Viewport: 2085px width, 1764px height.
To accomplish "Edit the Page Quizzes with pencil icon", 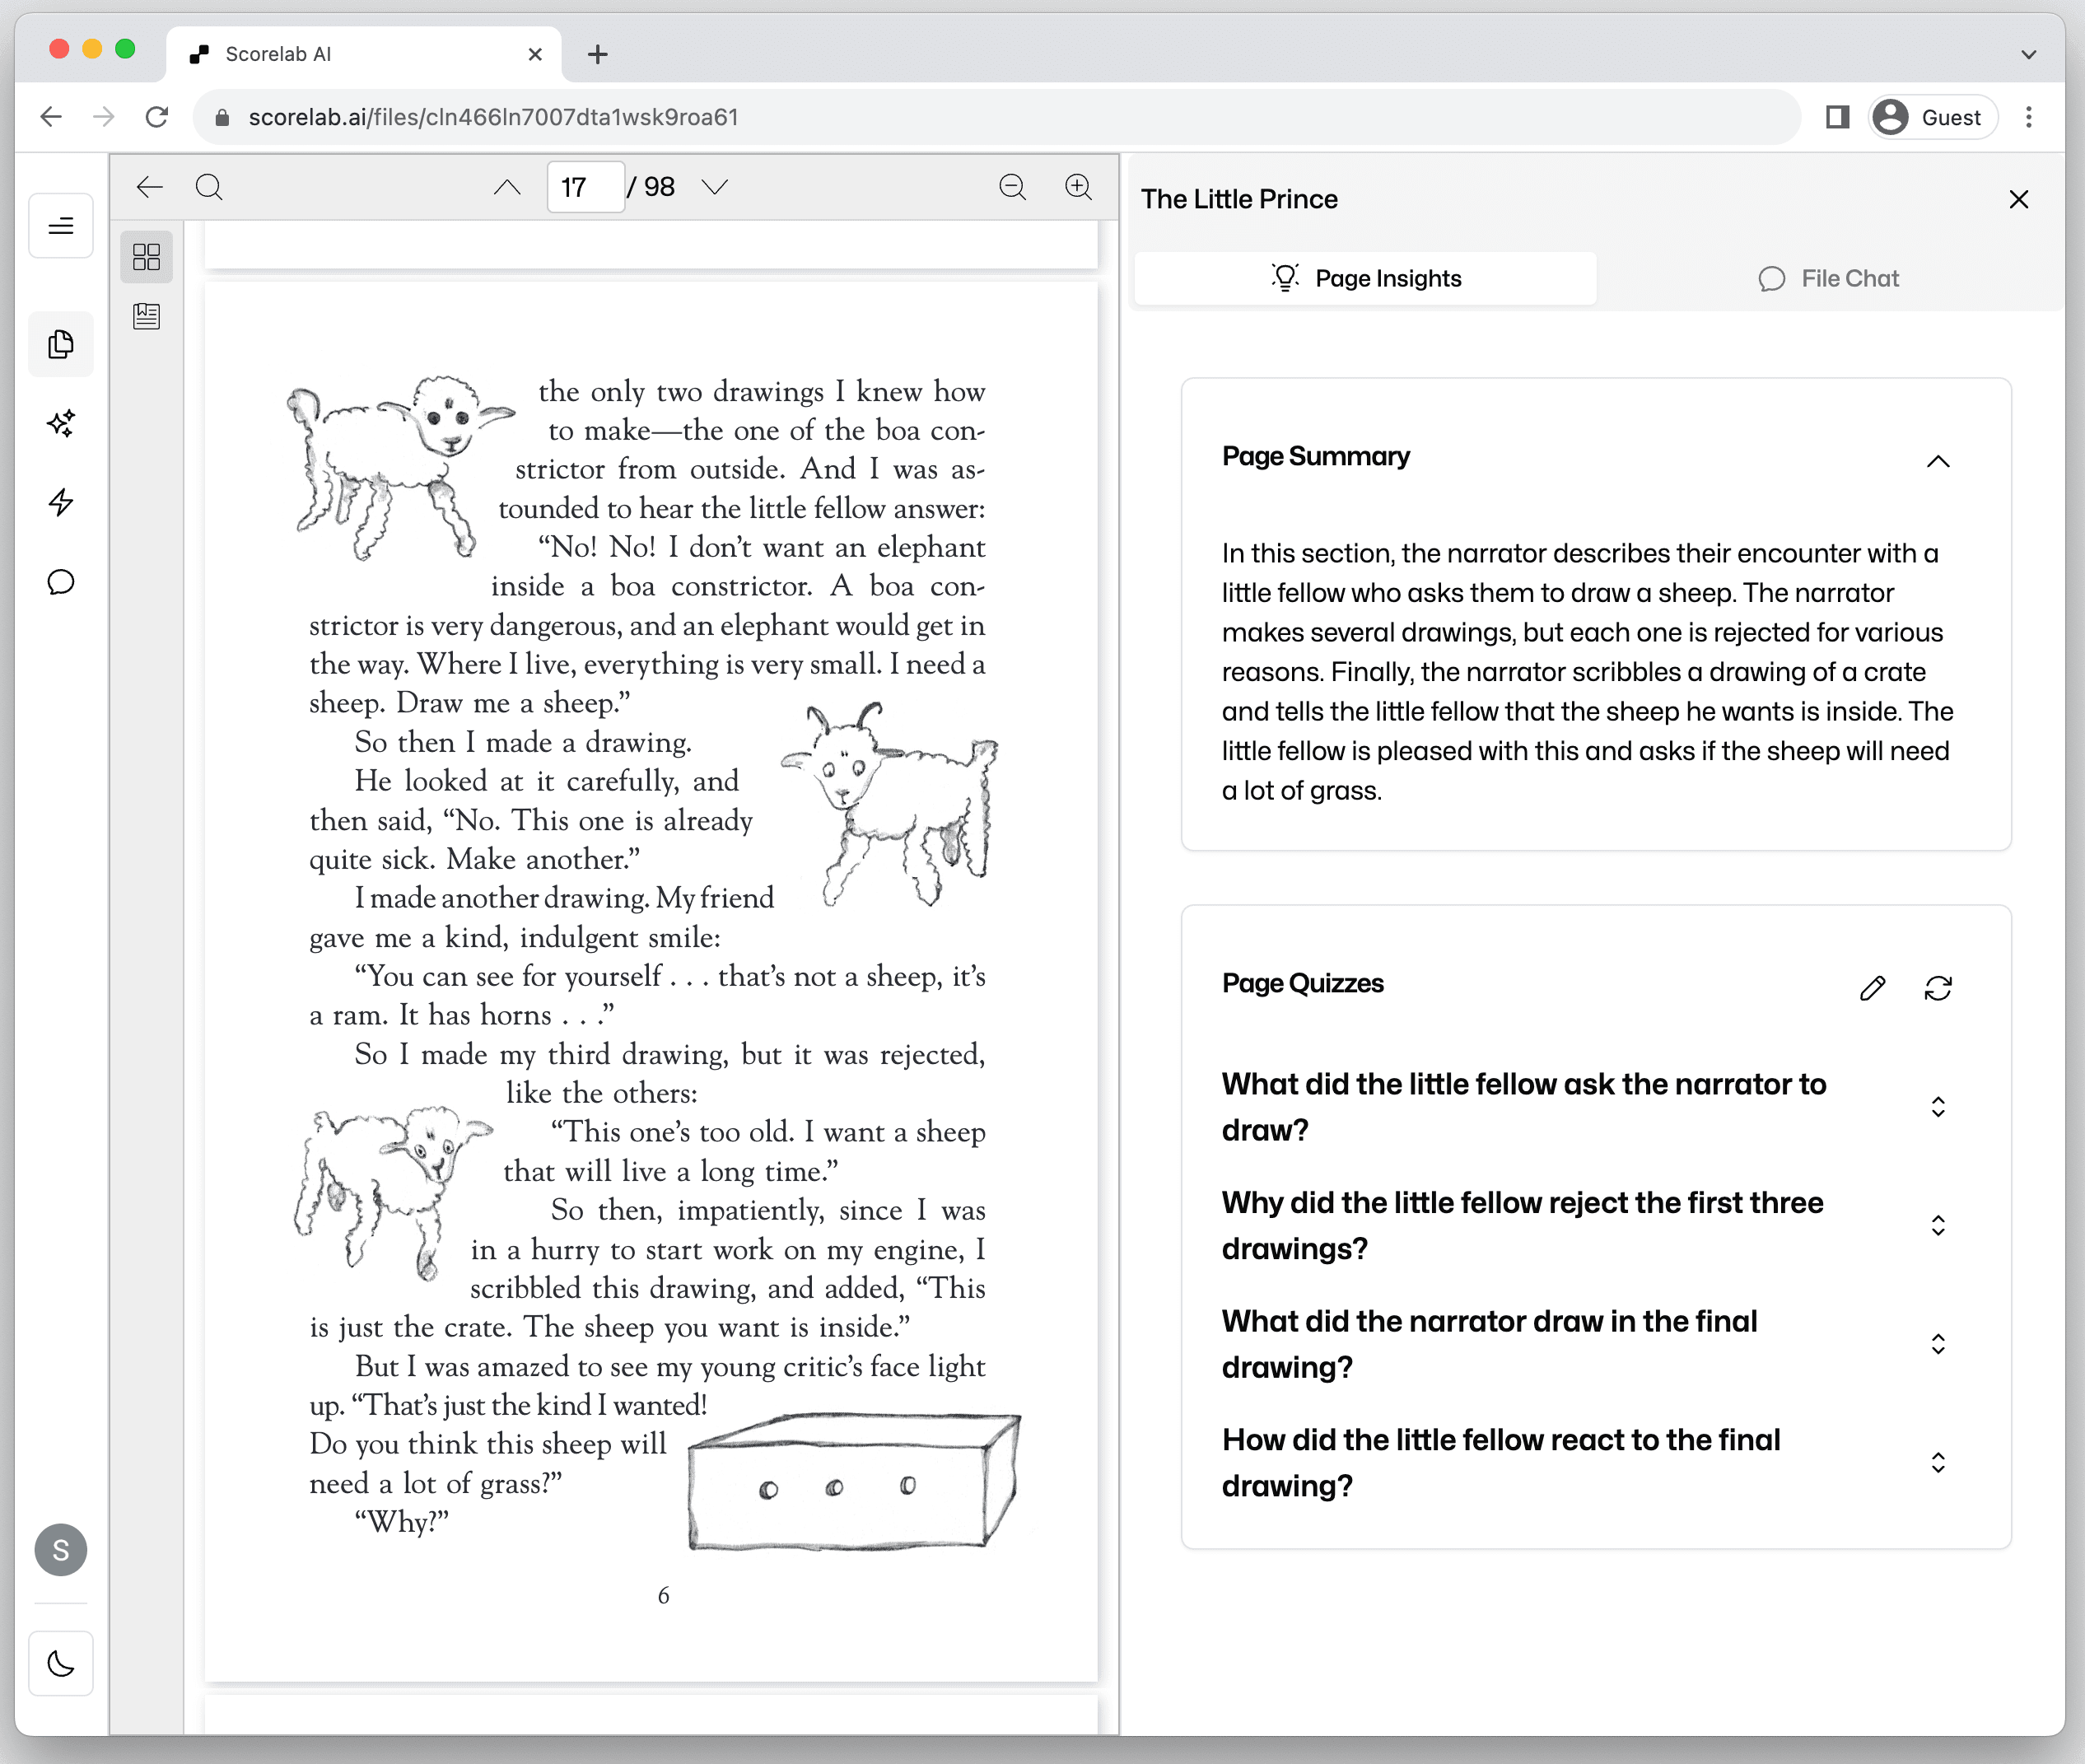I will pyautogui.click(x=1872, y=989).
